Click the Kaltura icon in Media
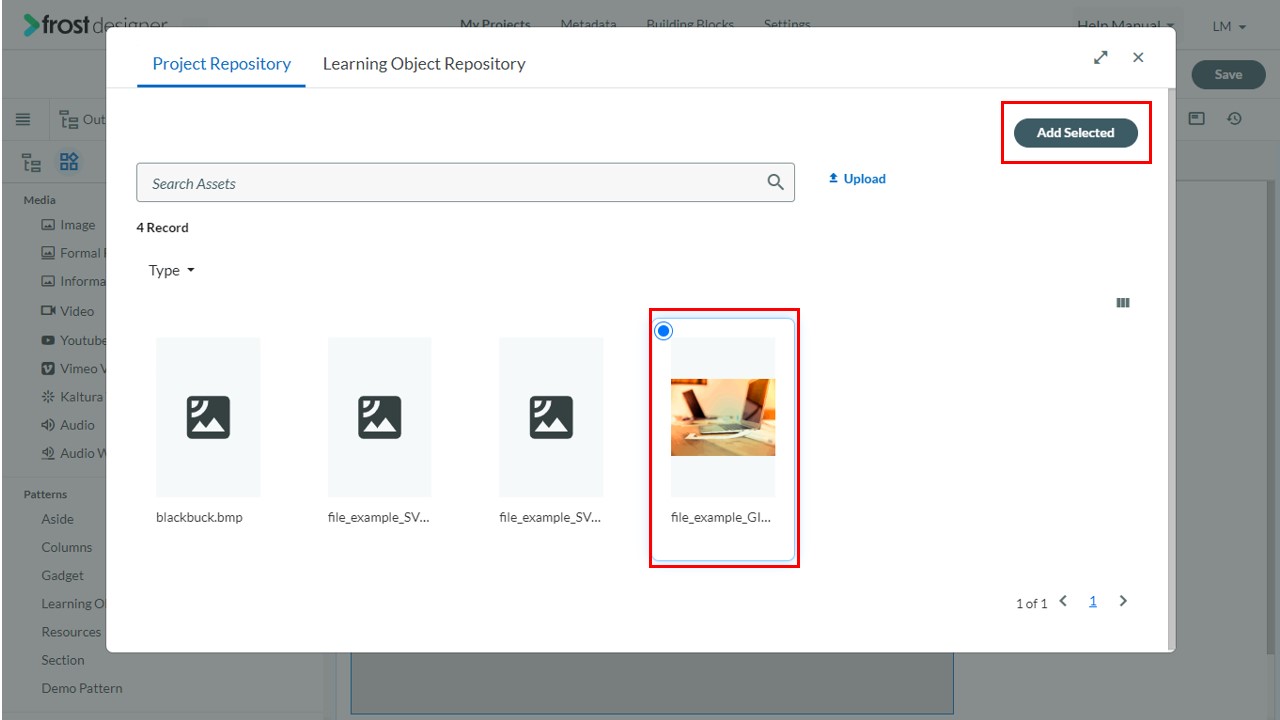This screenshot has height=720, width=1280. (x=48, y=397)
